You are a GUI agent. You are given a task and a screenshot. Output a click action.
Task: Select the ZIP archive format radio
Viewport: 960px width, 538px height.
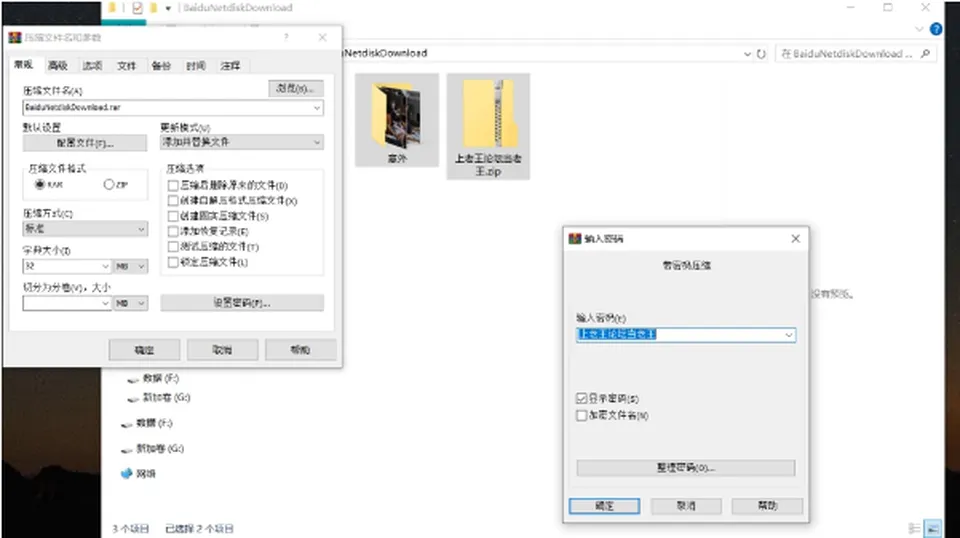[108, 184]
